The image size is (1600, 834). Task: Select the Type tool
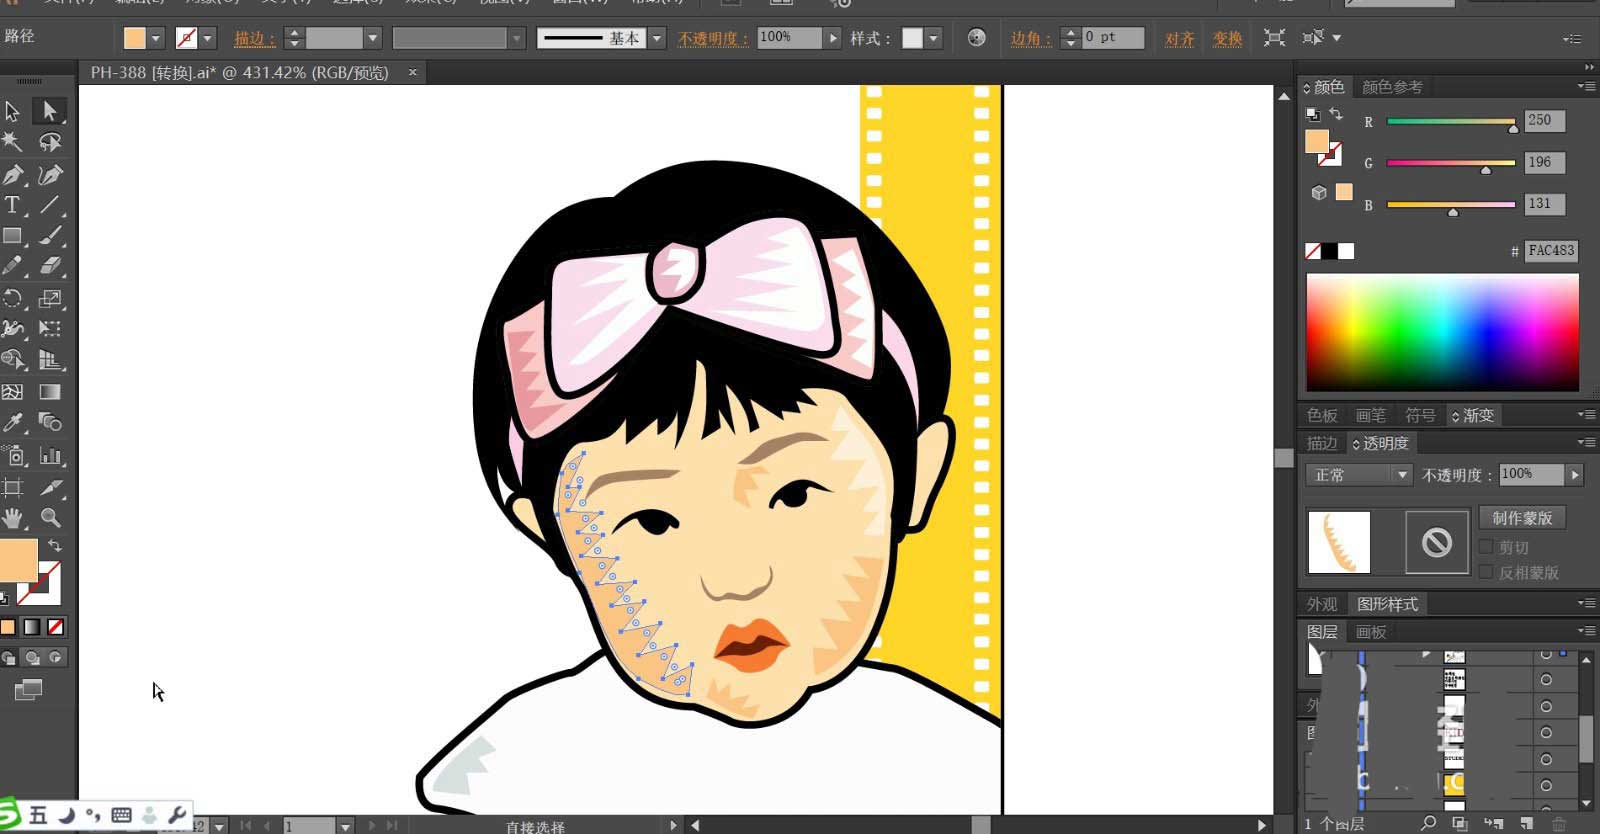(x=13, y=205)
